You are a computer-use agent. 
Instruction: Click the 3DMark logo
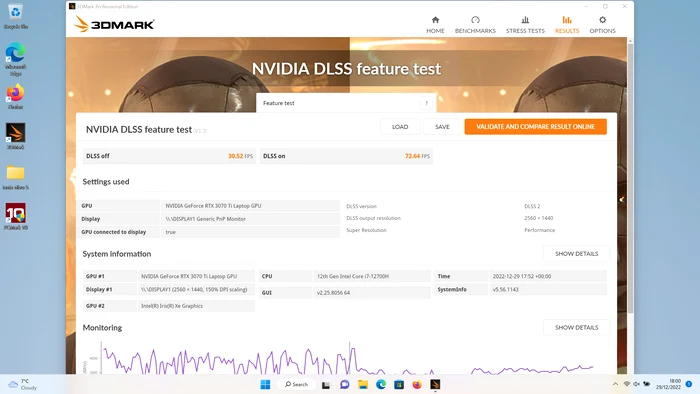114,24
